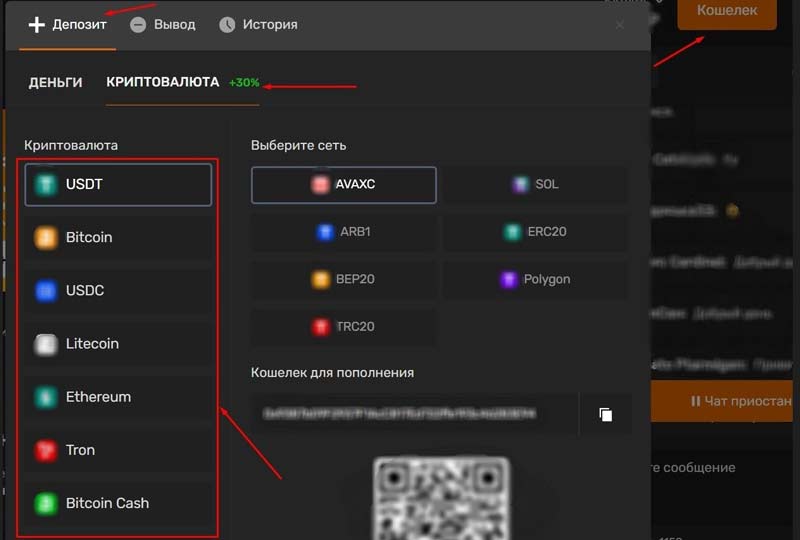Switch to the ДЕНЬГИ payment tab
The width and height of the screenshot is (800, 540).
tap(55, 83)
